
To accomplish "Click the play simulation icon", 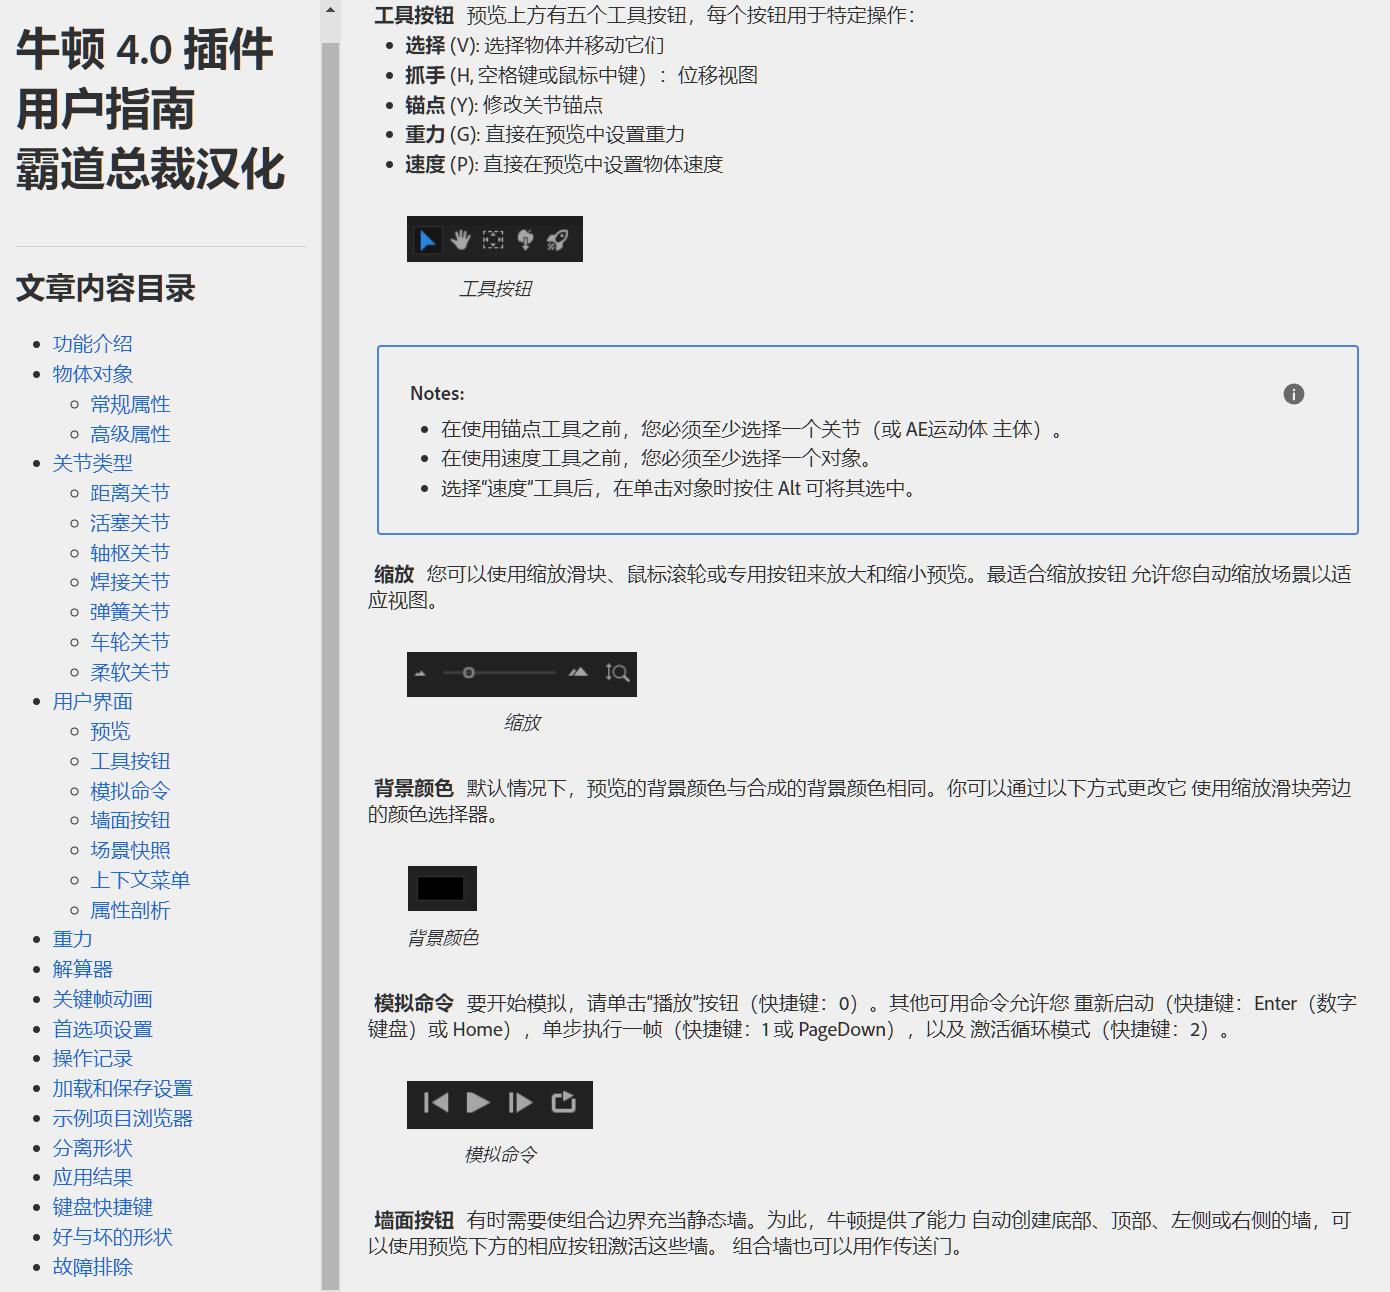I will coord(478,1103).
